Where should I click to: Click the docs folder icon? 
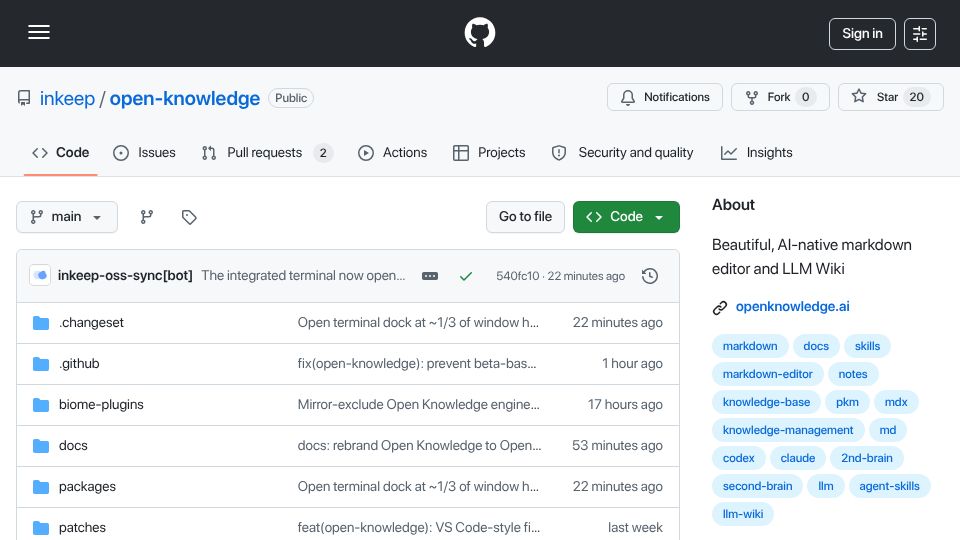[x=41, y=446]
